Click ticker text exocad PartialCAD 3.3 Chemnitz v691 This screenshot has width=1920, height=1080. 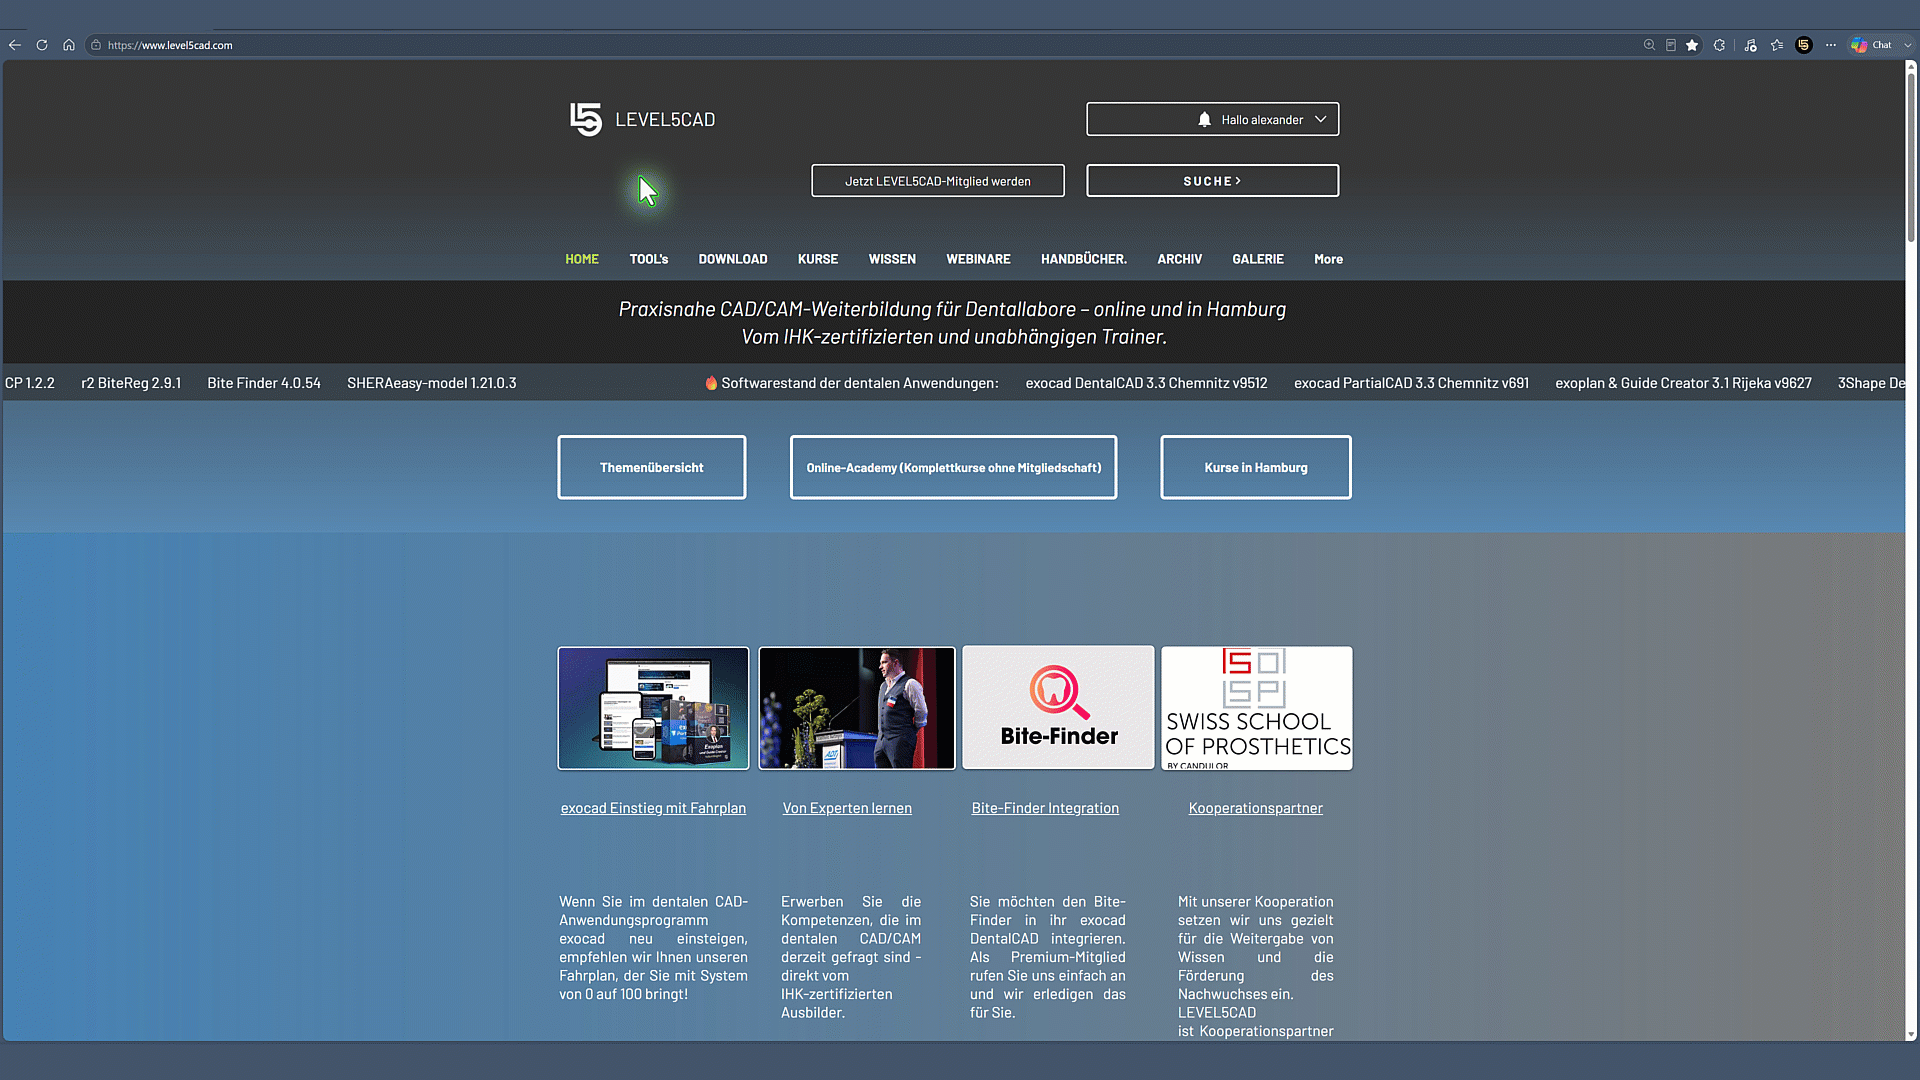(x=1411, y=383)
